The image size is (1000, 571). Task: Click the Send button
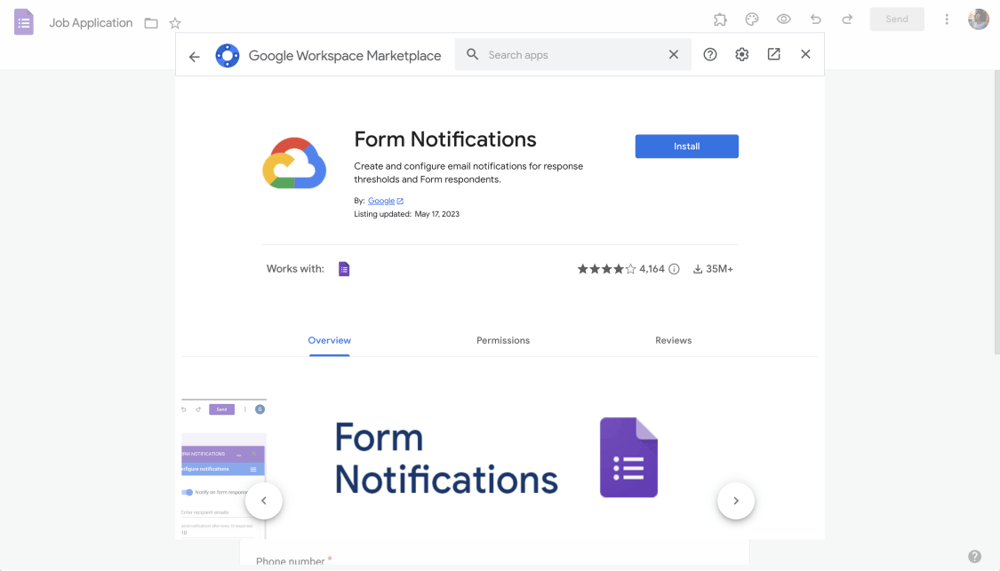(x=897, y=19)
